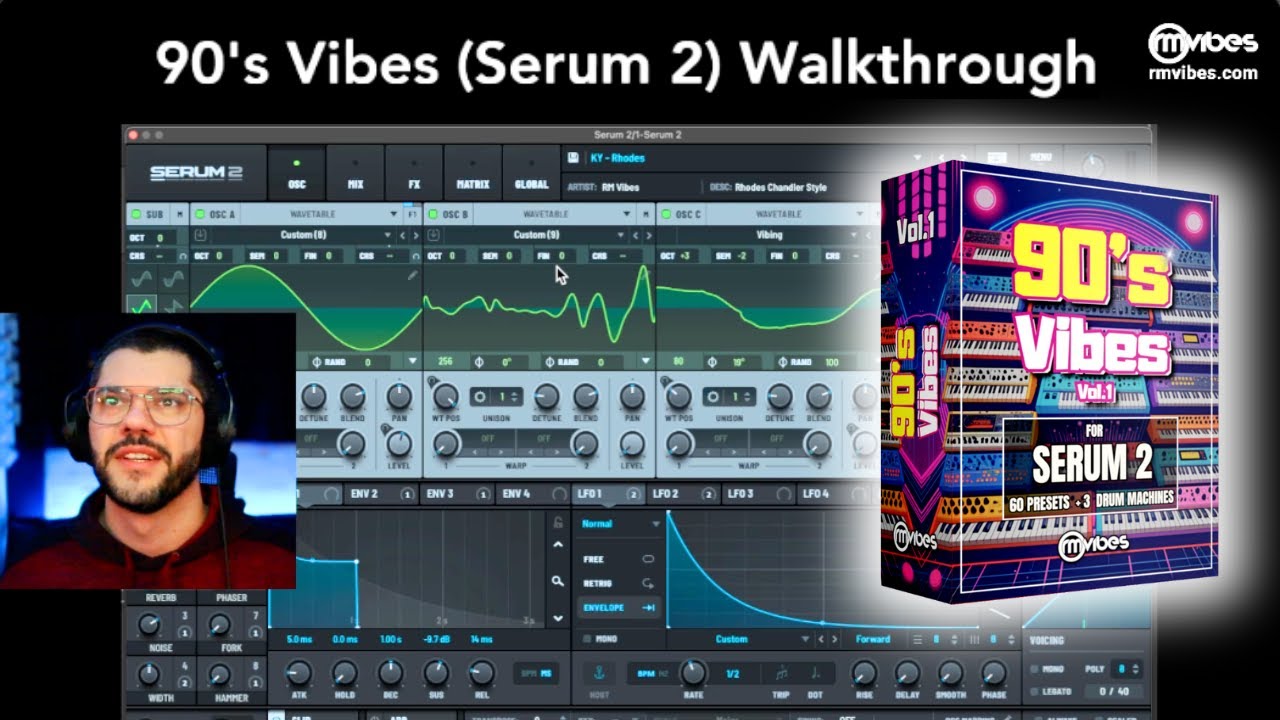The width and height of the screenshot is (1280, 720).
Task: Click the OSC B WT POS knob
Action: (446, 397)
